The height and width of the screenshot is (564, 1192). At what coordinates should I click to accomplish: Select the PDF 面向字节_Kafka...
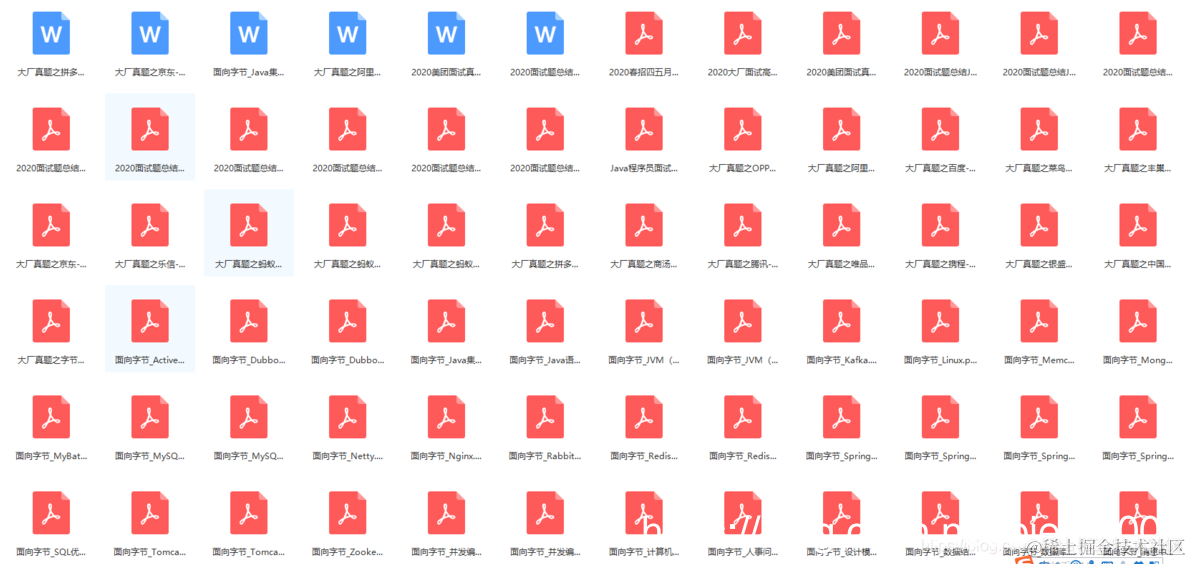click(842, 321)
